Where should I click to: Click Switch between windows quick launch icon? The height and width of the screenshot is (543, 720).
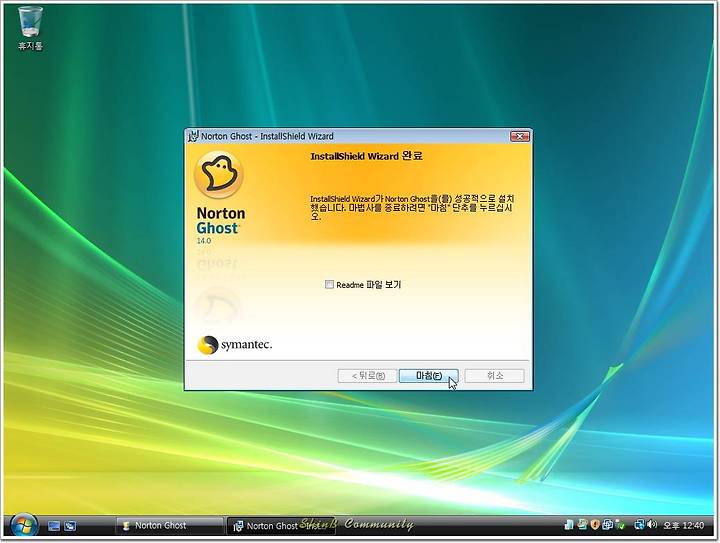point(70,526)
